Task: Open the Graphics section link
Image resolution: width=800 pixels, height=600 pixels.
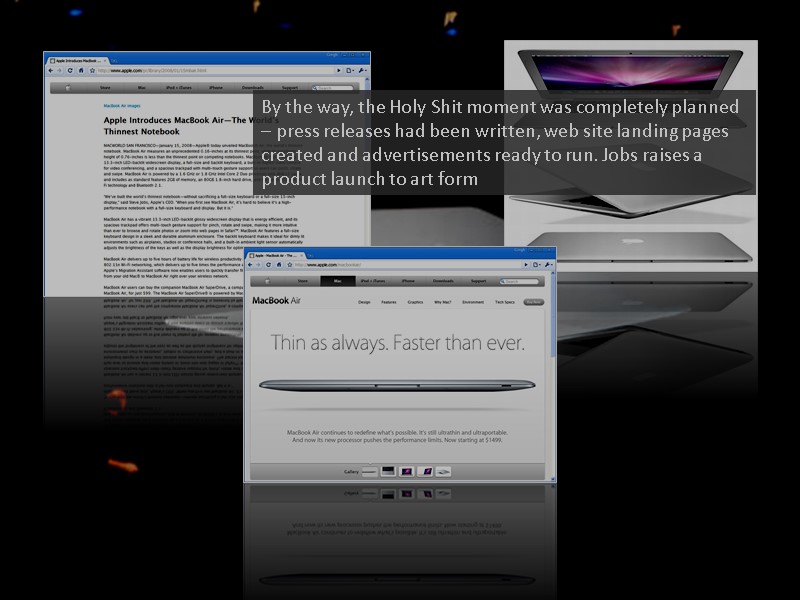Action: 415,302
